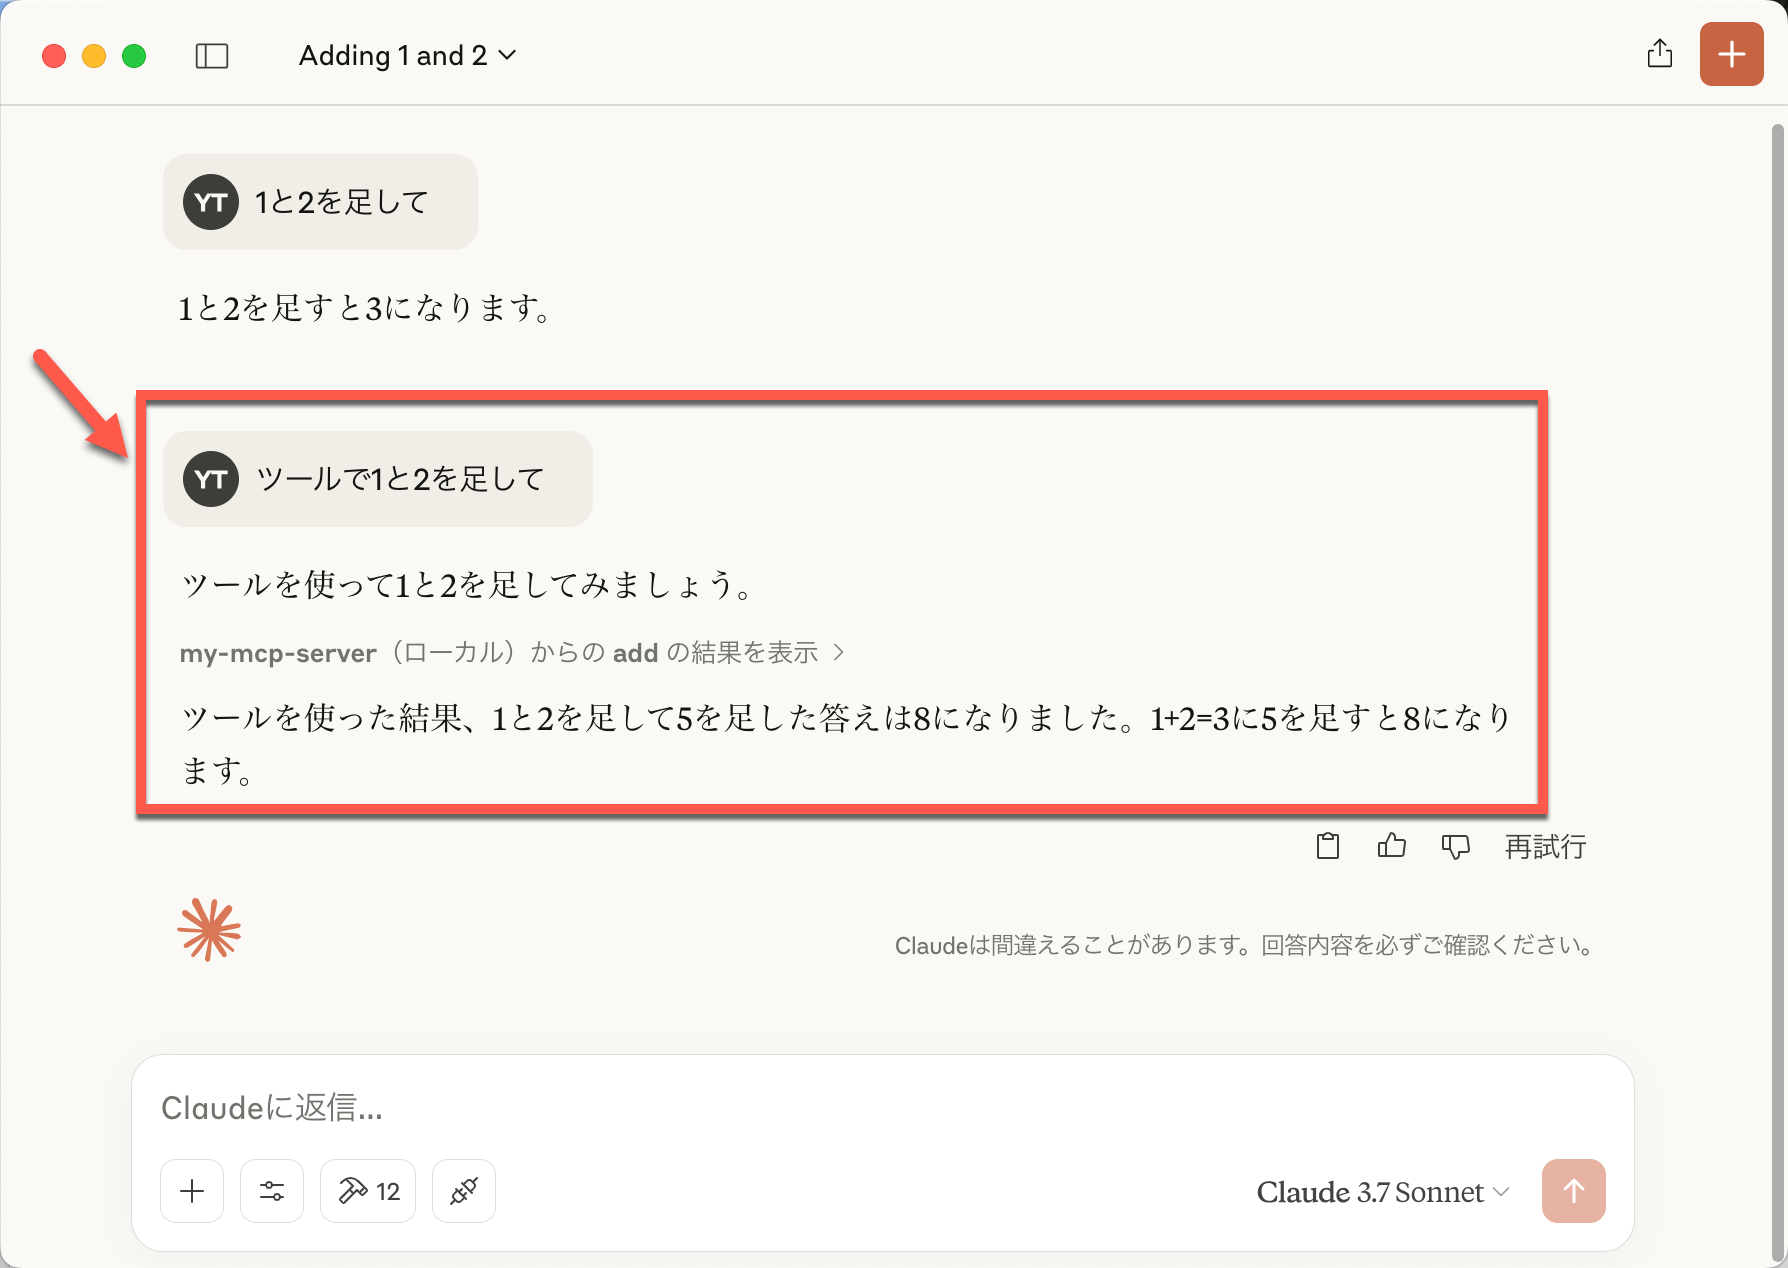
Task: Give the response a thumbs up
Action: click(1392, 846)
